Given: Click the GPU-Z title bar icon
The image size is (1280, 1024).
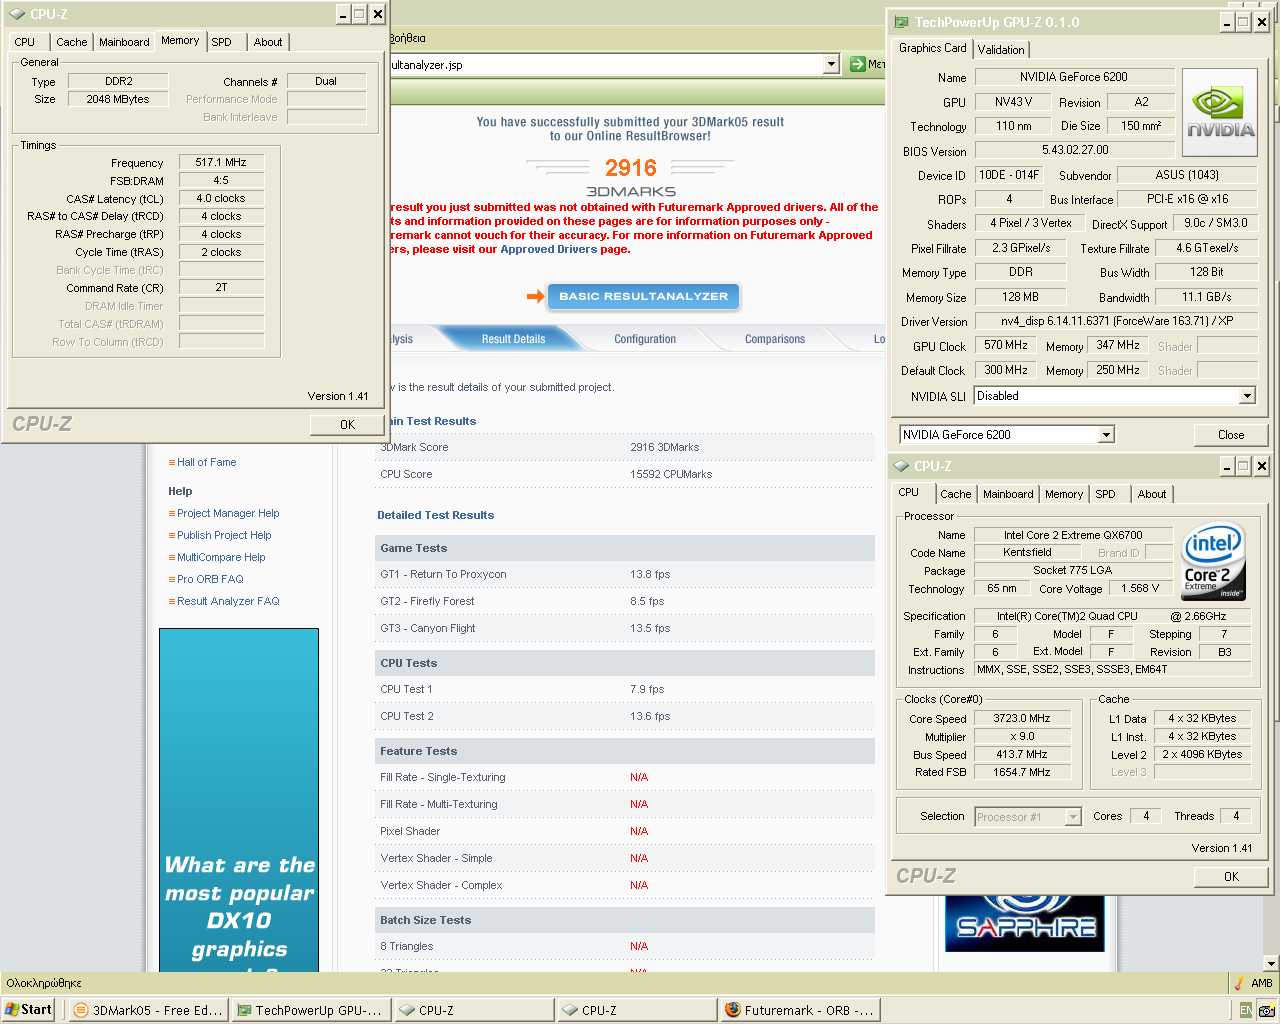Looking at the screenshot, I should click(x=901, y=22).
